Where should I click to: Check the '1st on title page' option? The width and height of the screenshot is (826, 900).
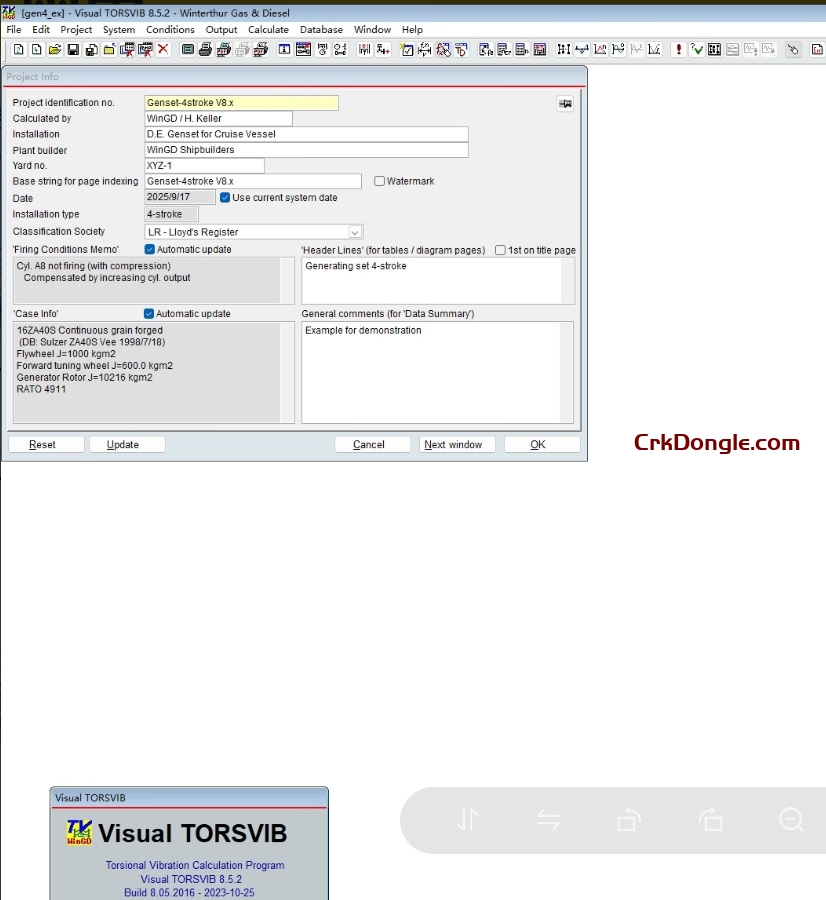click(x=501, y=249)
